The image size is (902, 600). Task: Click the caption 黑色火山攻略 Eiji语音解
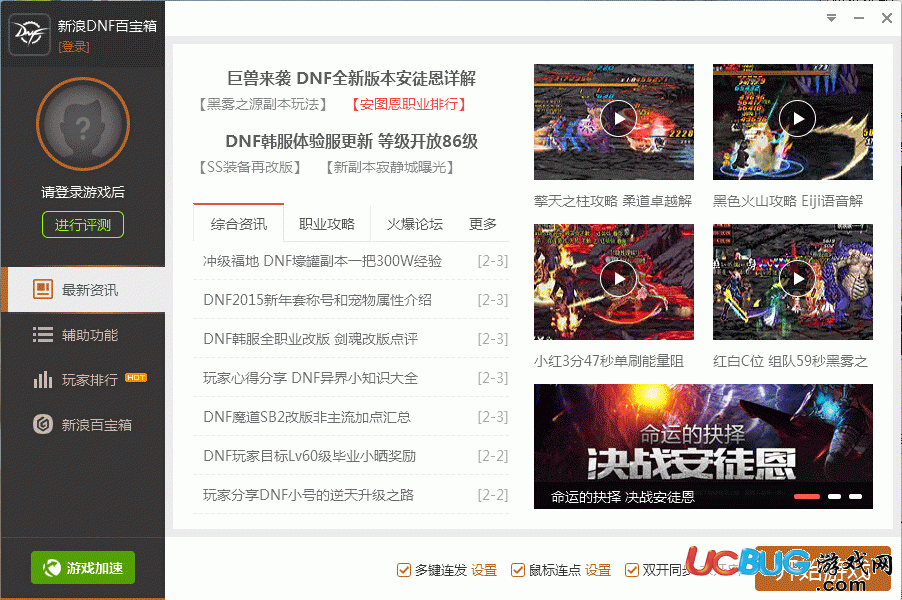pyautogui.click(x=788, y=201)
